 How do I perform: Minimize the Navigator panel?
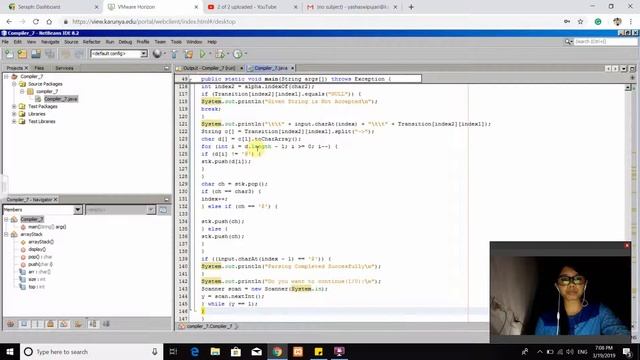coord(167,199)
